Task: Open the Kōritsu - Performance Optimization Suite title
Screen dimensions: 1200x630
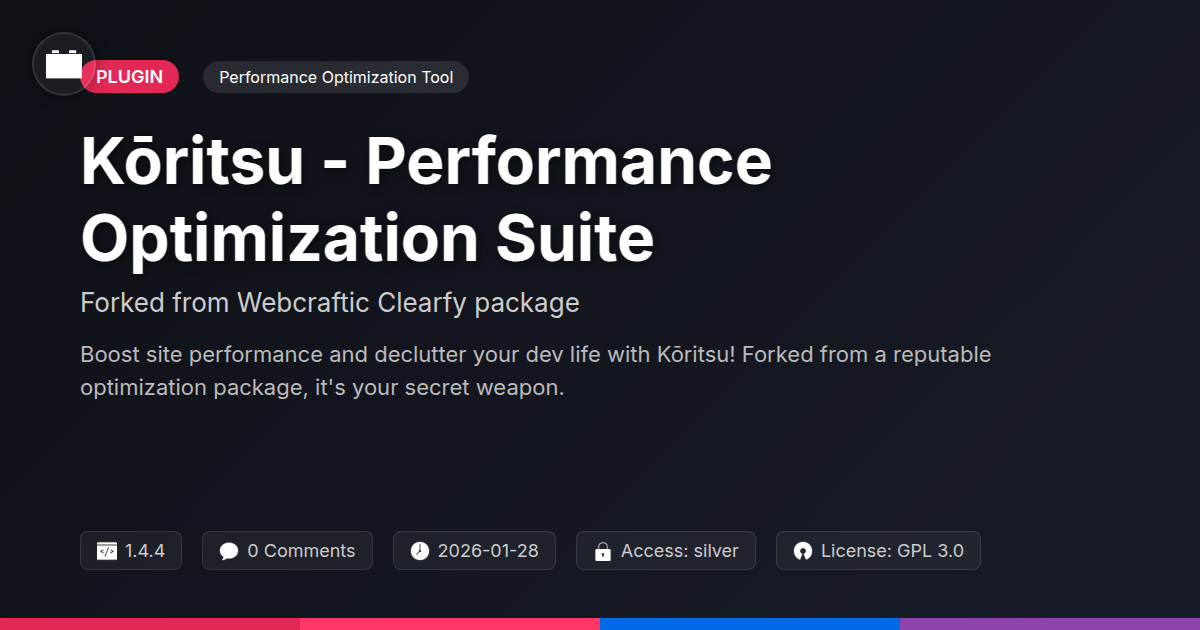Action: (426, 201)
